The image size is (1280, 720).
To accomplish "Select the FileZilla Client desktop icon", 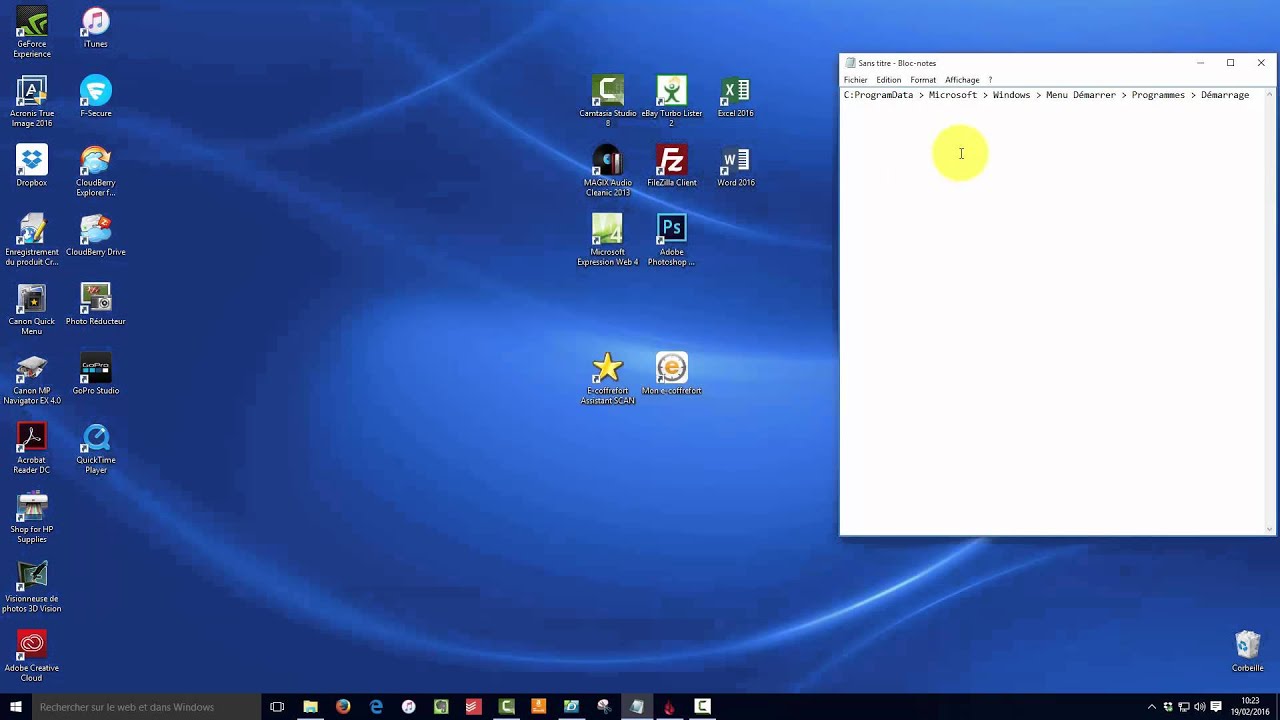I will pos(671,167).
